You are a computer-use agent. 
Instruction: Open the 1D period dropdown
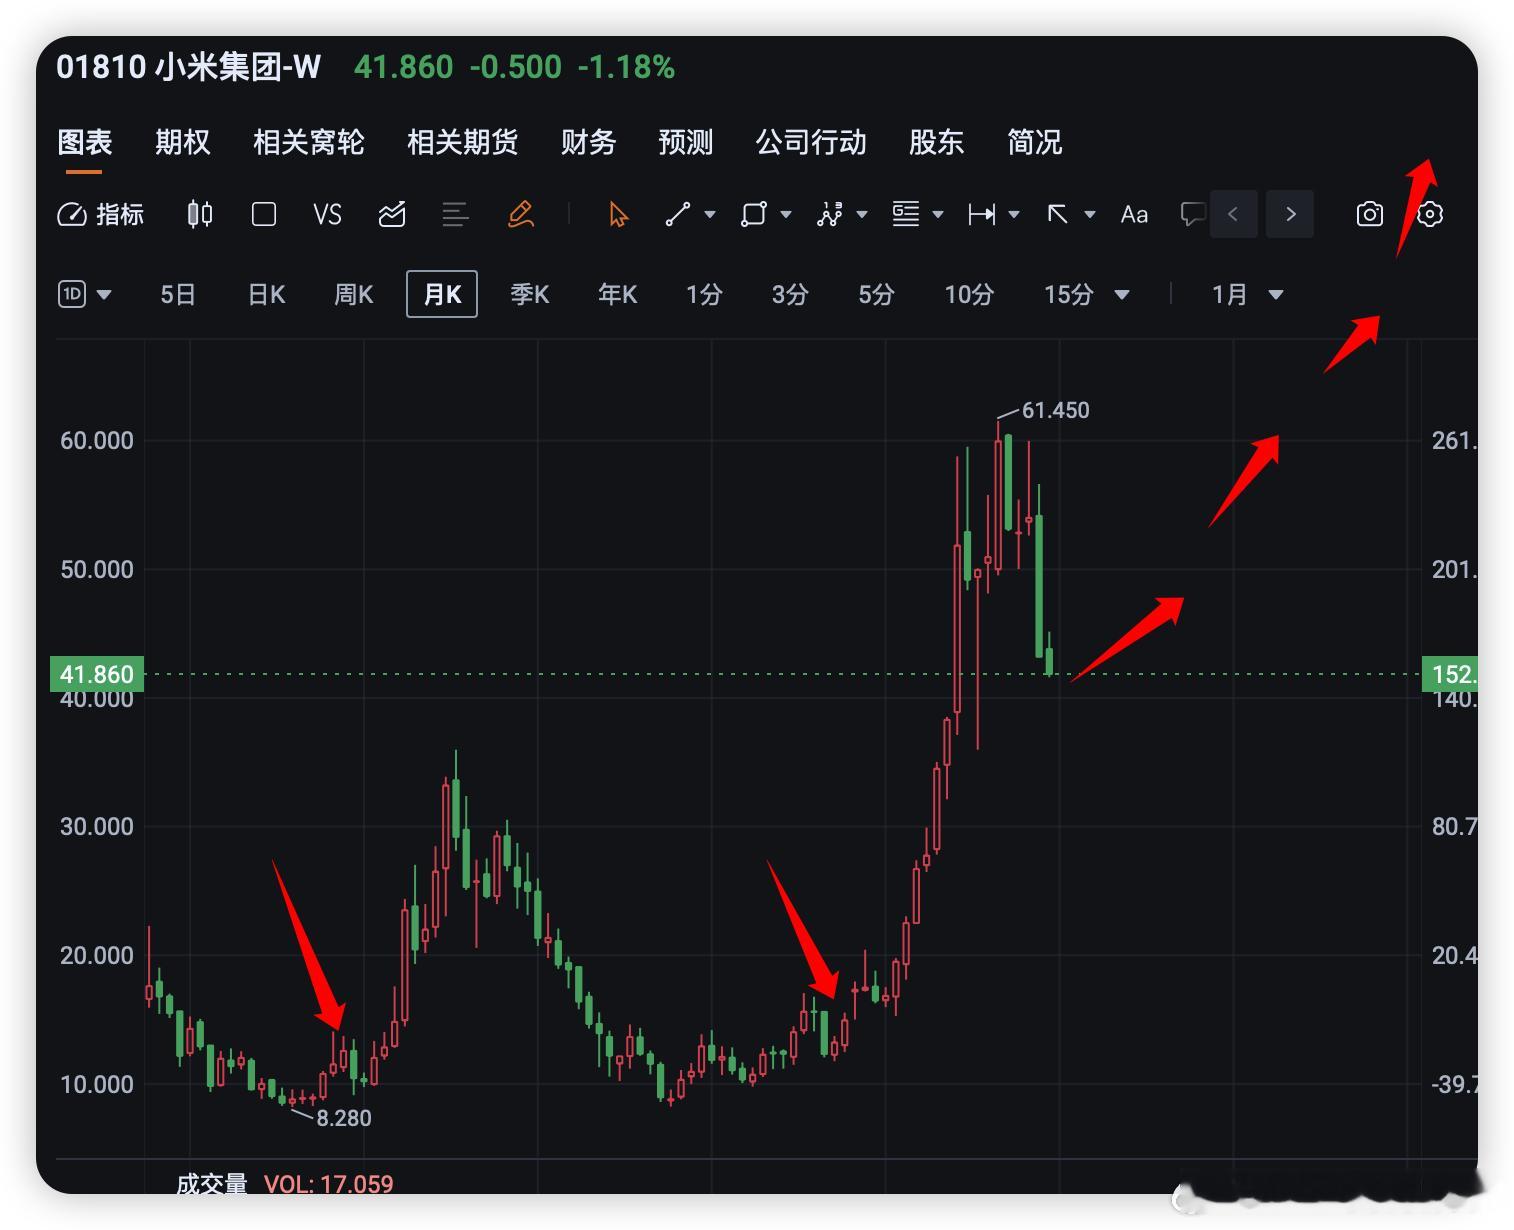85,294
